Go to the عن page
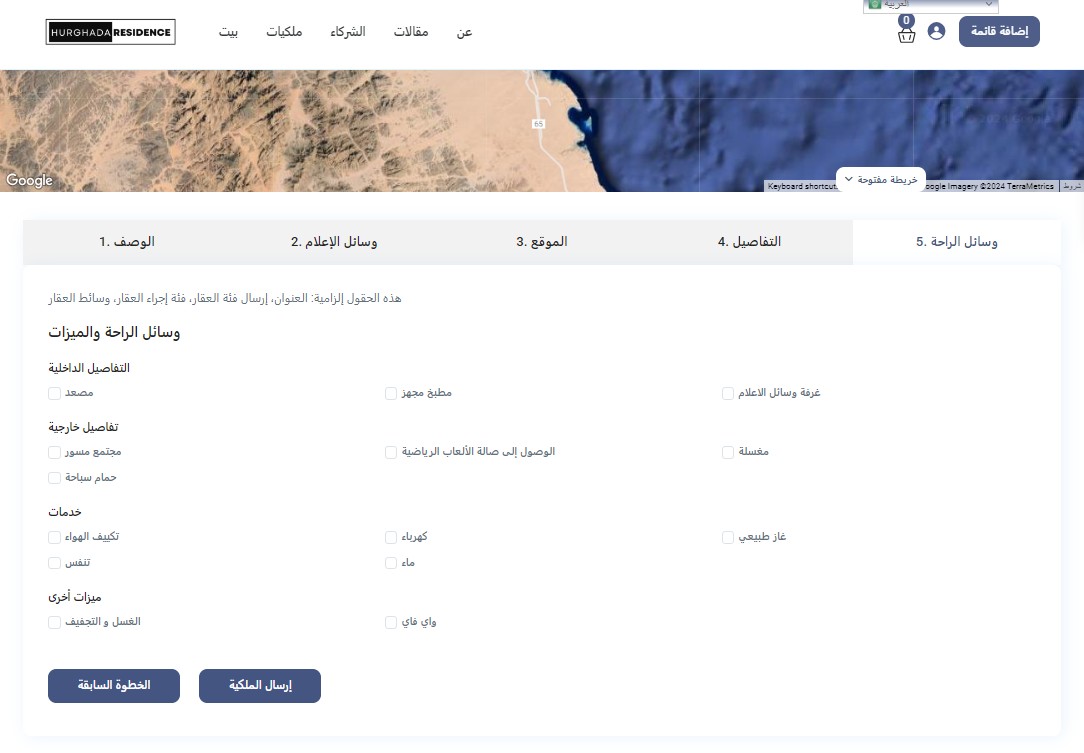 point(464,32)
